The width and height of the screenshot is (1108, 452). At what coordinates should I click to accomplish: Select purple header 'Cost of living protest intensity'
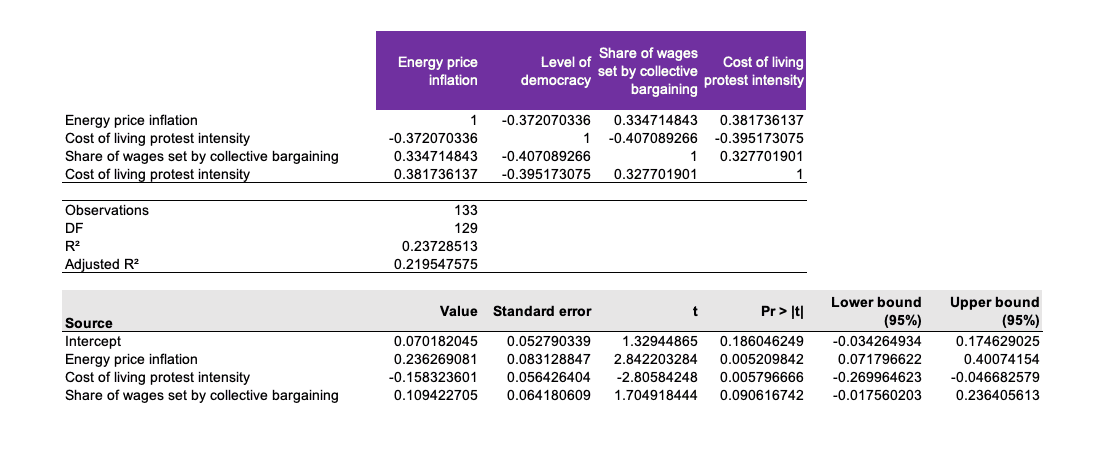point(754,72)
